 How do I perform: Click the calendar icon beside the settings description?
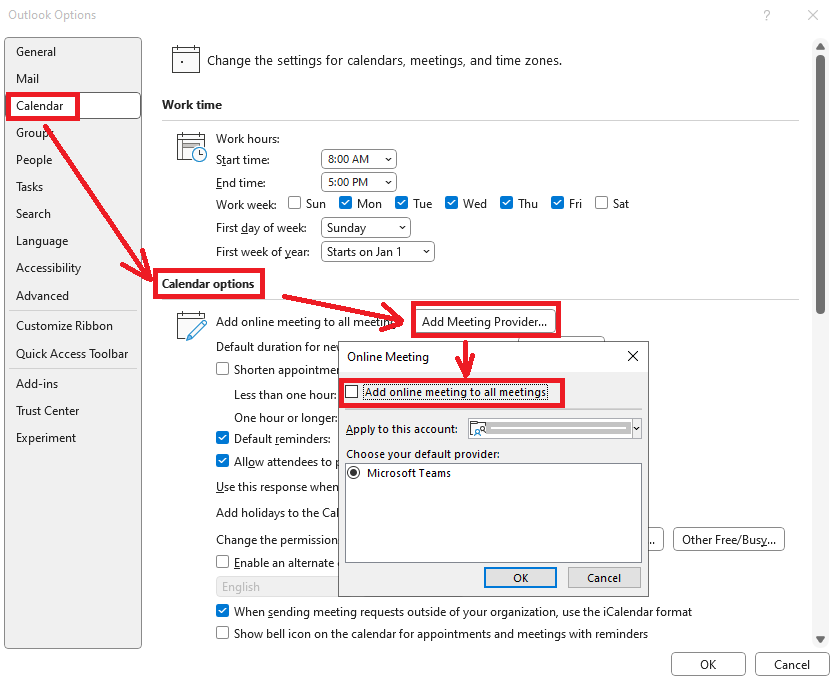coord(186,59)
